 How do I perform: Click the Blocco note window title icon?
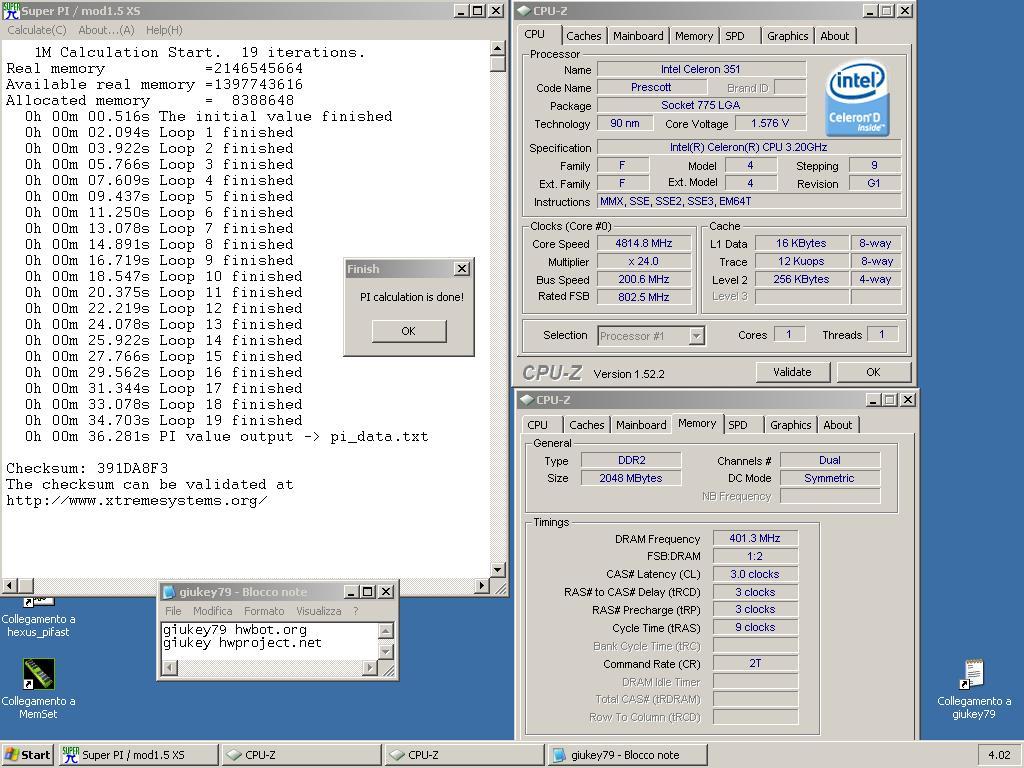click(169, 592)
